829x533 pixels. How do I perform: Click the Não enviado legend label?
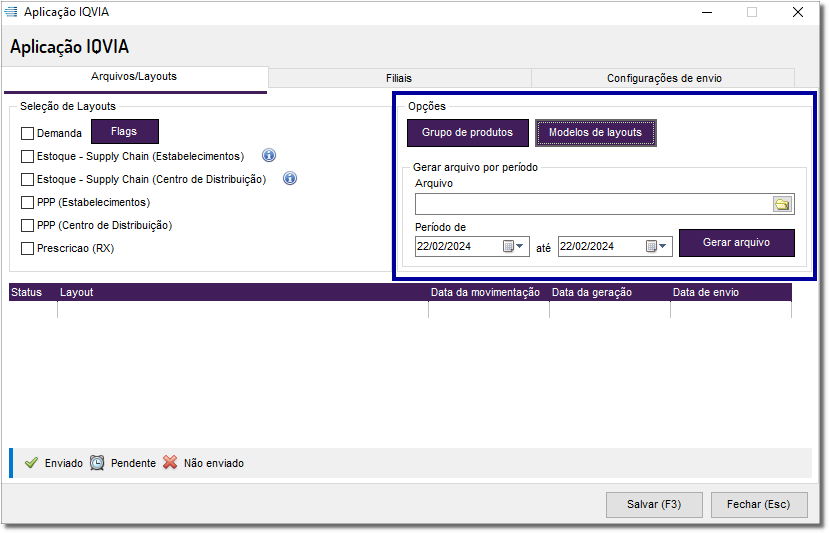coord(214,463)
